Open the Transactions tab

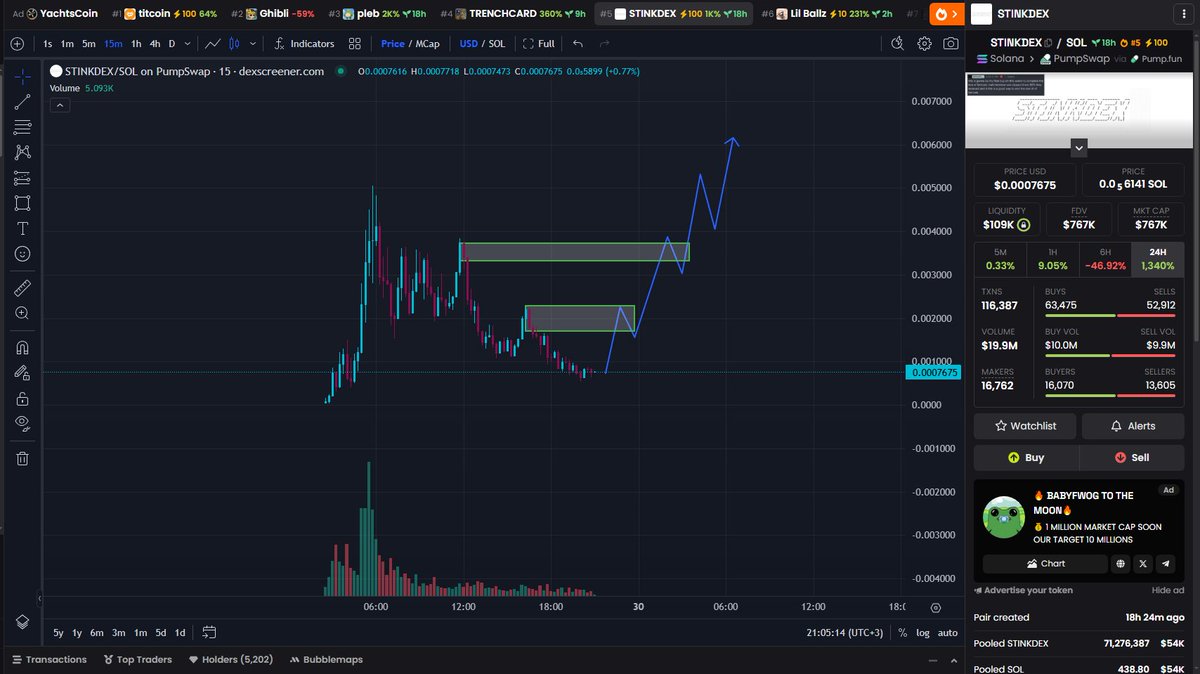pyautogui.click(x=49, y=659)
